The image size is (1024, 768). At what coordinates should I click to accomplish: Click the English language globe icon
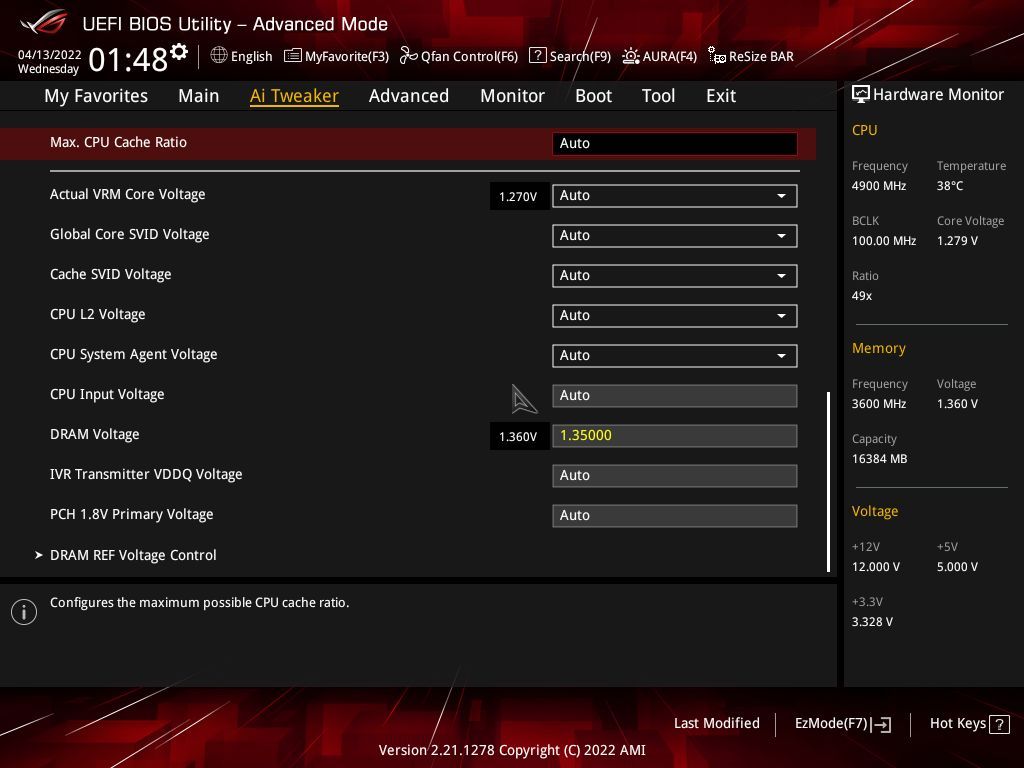click(x=219, y=56)
